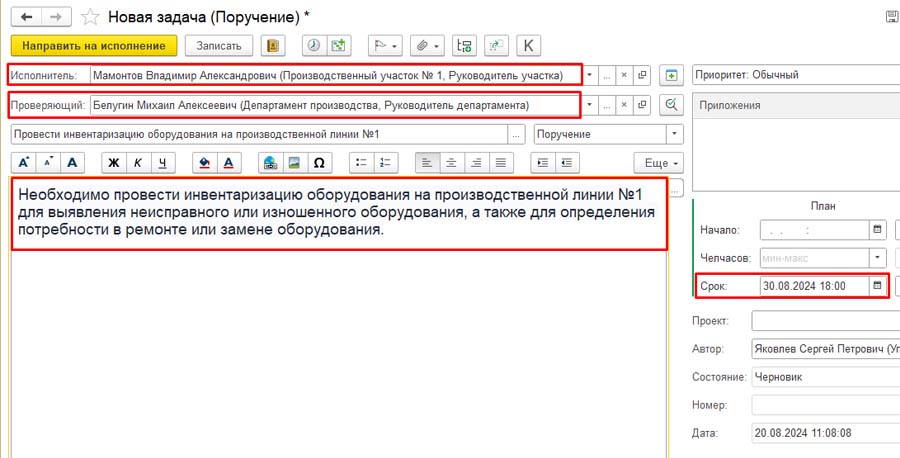Open calendar picker for Начало date

click(x=877, y=230)
